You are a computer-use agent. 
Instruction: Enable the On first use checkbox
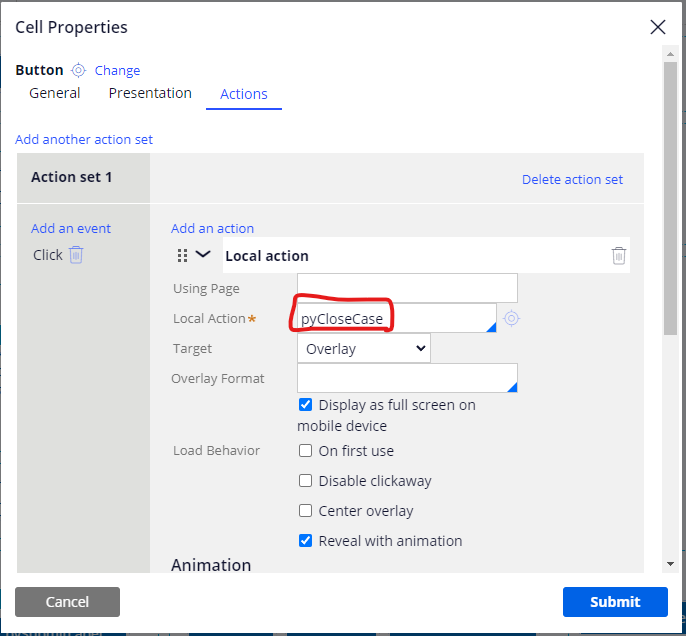(x=305, y=451)
